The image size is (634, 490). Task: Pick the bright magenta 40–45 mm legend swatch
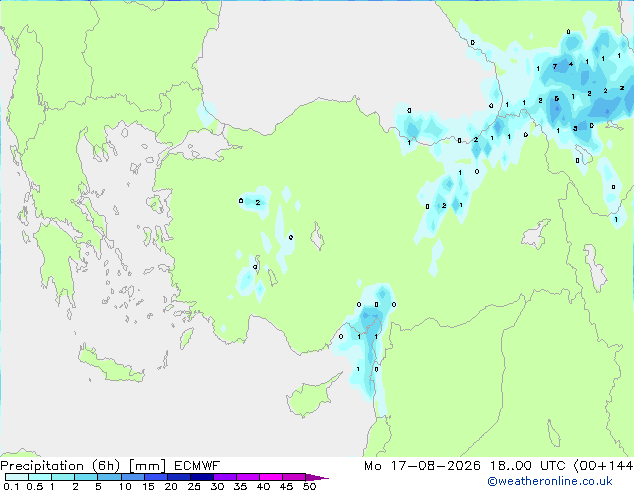point(271,477)
